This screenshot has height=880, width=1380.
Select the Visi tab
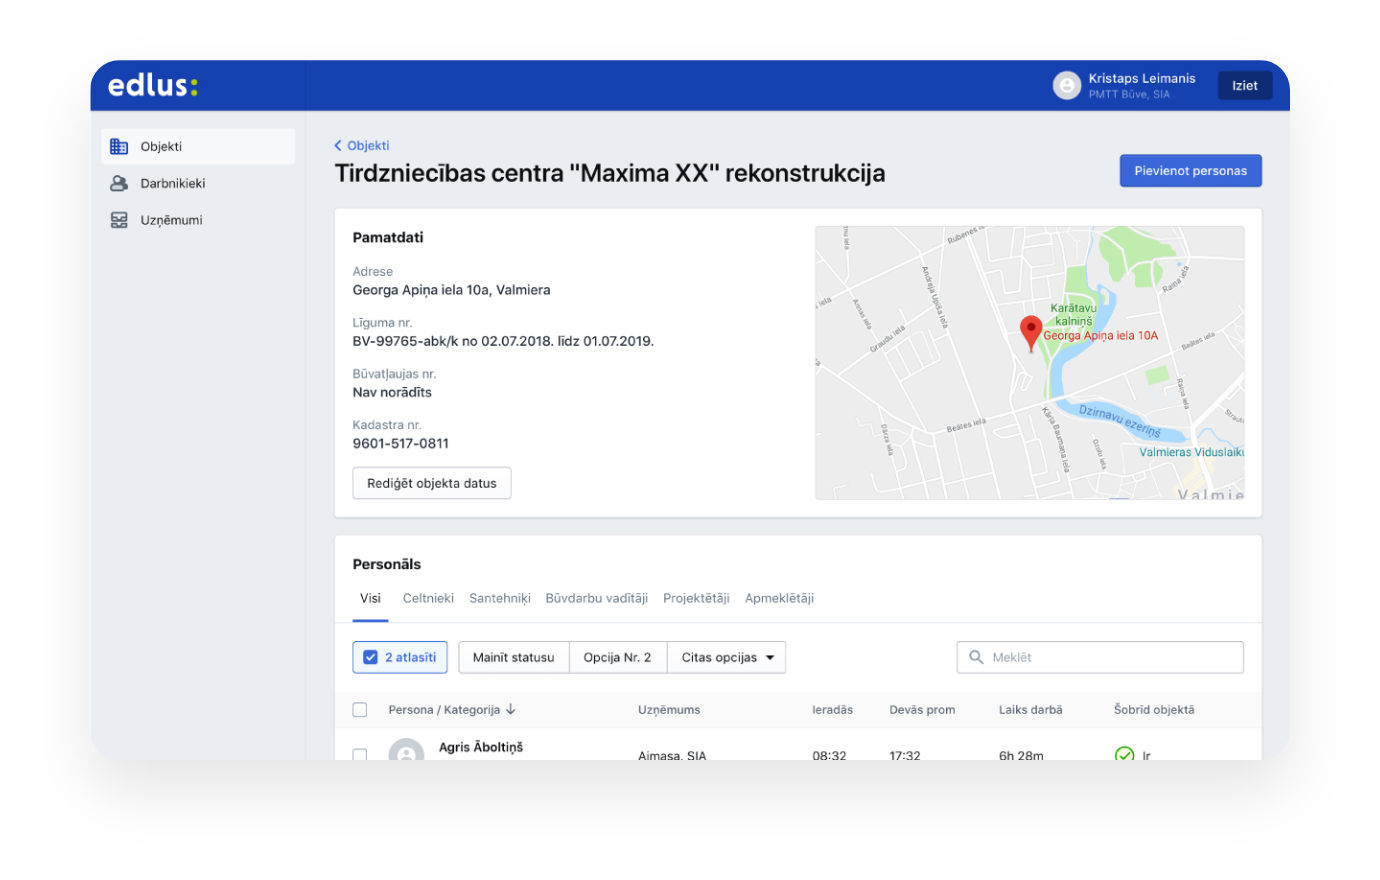(x=370, y=598)
